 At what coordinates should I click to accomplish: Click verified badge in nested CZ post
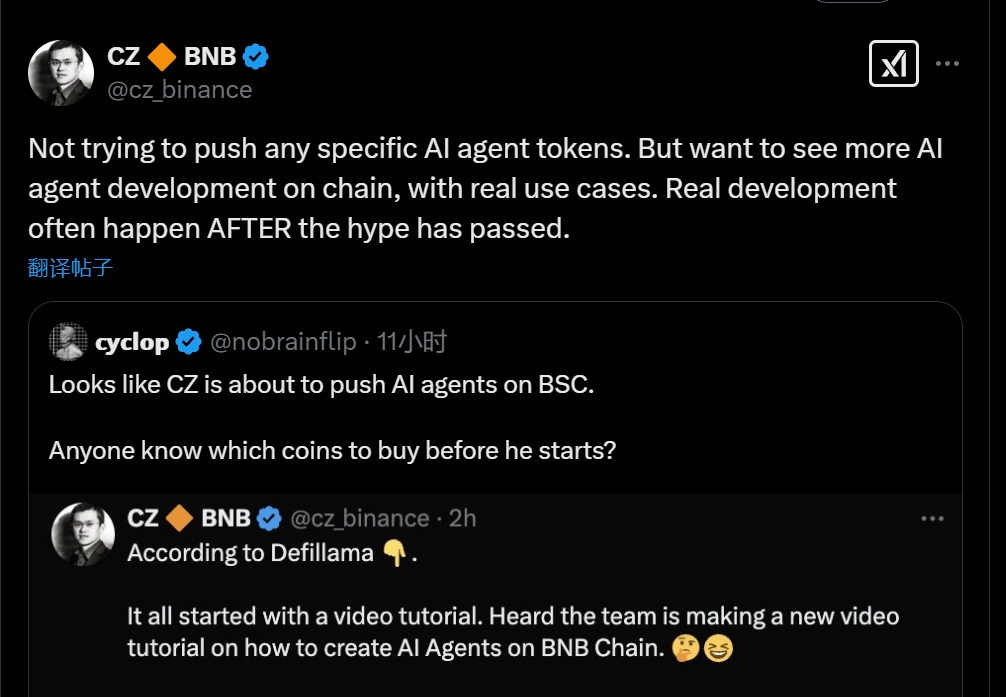(x=268, y=518)
